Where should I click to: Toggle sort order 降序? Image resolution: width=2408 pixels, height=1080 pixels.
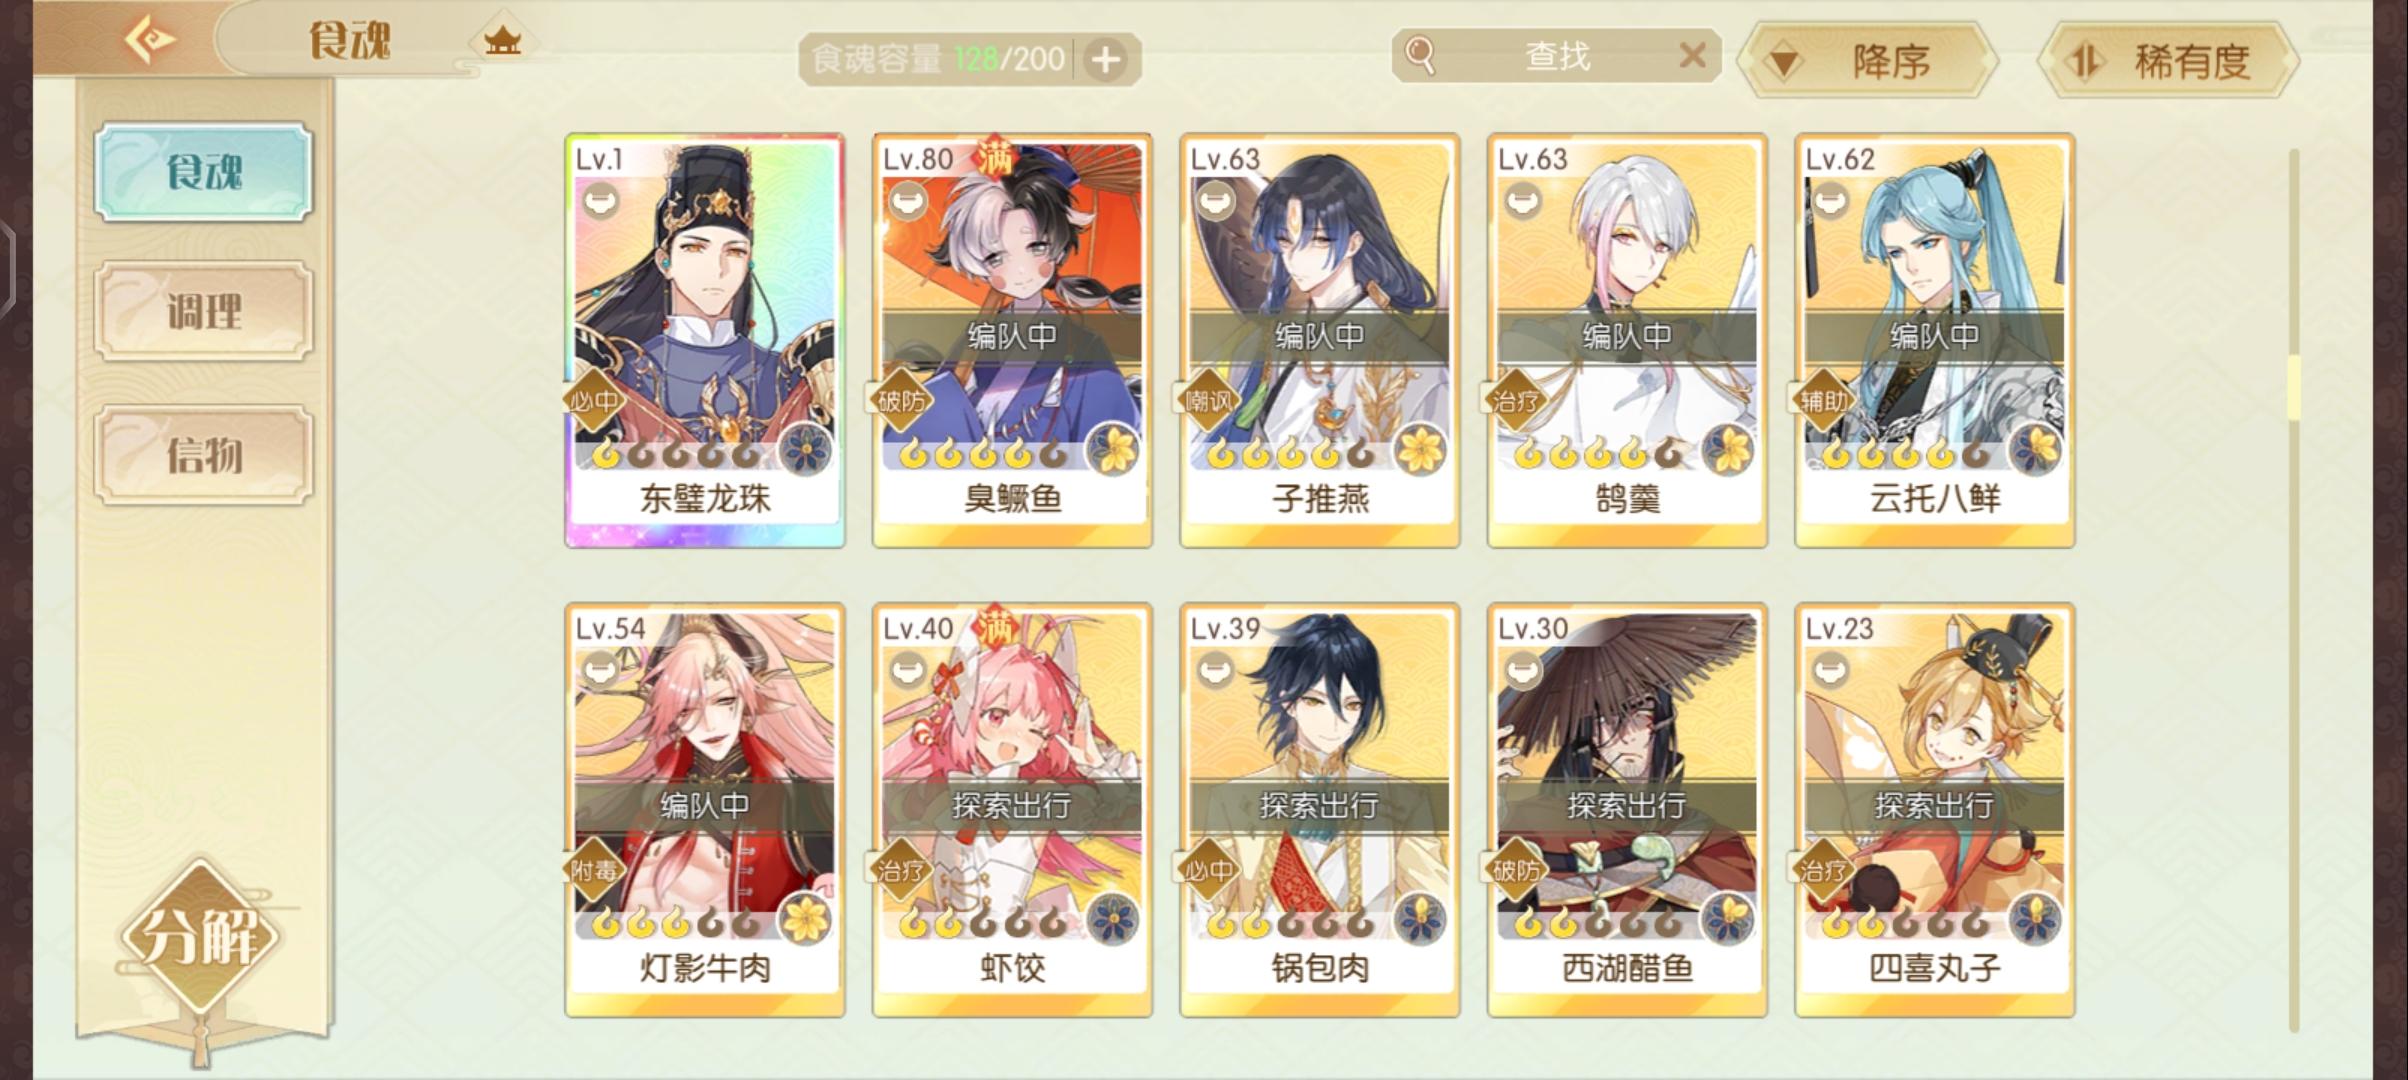pyautogui.click(x=1867, y=62)
